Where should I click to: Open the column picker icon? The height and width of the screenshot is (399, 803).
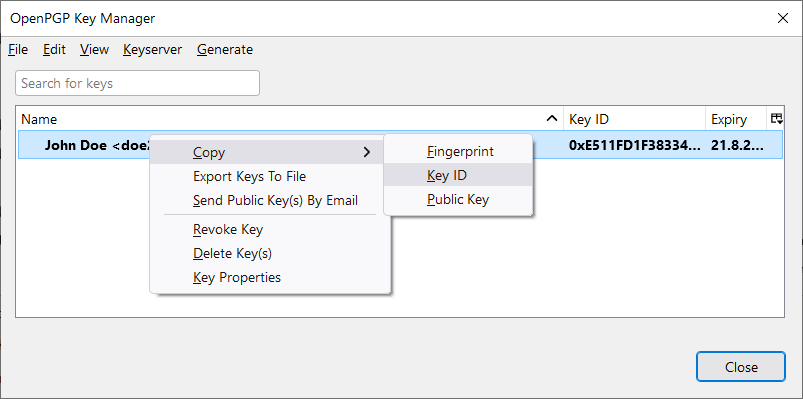coord(776,119)
